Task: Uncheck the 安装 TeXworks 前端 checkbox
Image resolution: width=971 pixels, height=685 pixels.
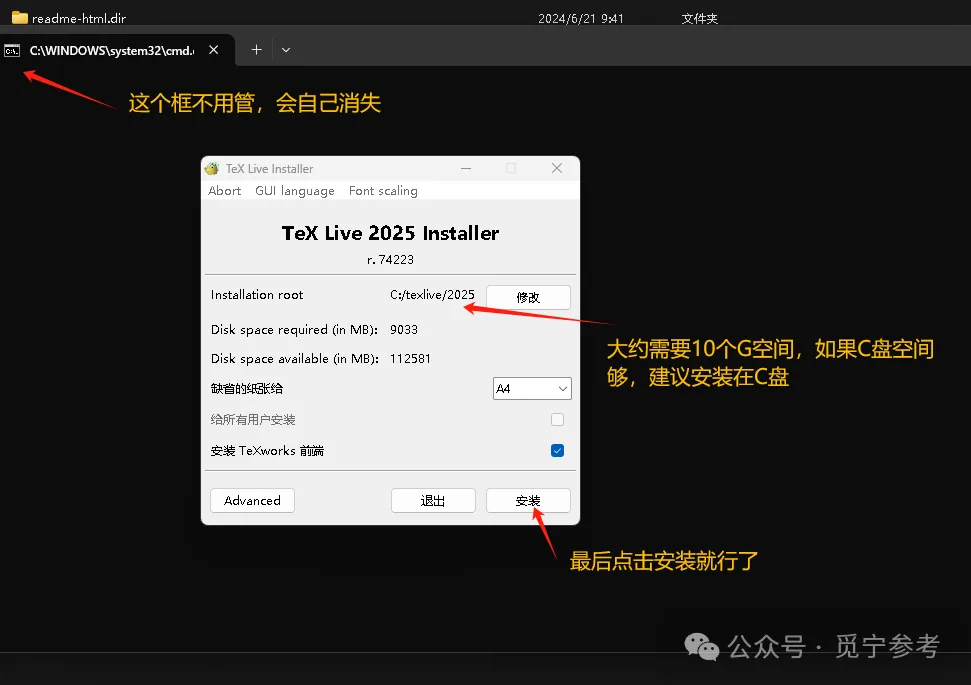Action: pyautogui.click(x=557, y=450)
